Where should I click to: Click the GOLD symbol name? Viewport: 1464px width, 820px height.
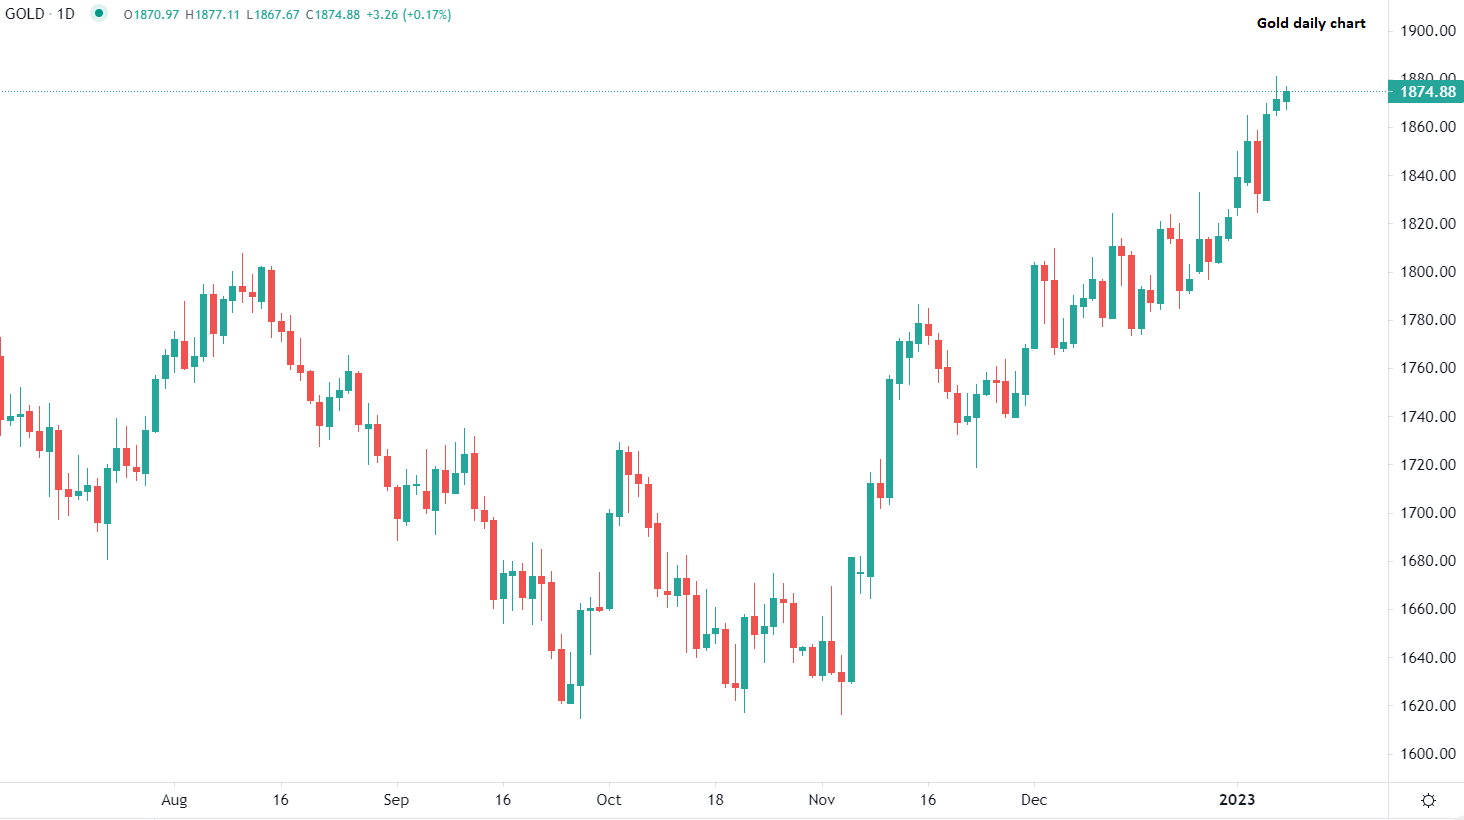coord(25,14)
